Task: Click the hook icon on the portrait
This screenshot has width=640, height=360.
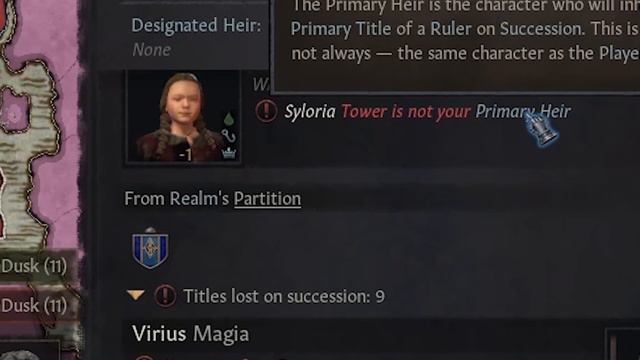Action: (x=229, y=136)
